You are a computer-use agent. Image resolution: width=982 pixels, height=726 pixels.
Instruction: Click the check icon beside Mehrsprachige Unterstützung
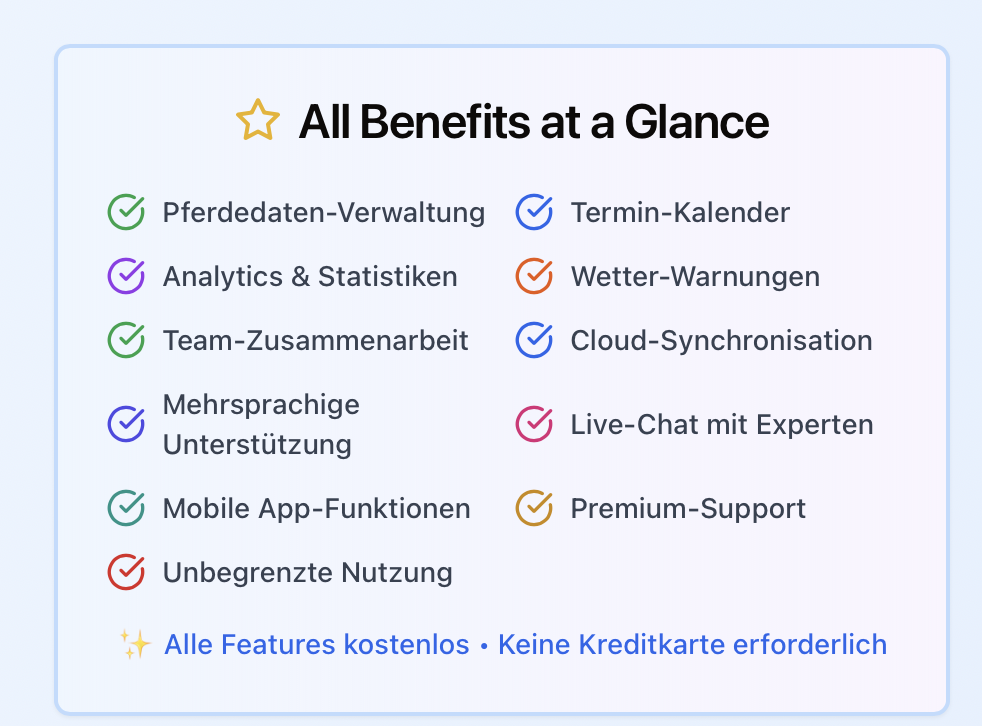126,424
